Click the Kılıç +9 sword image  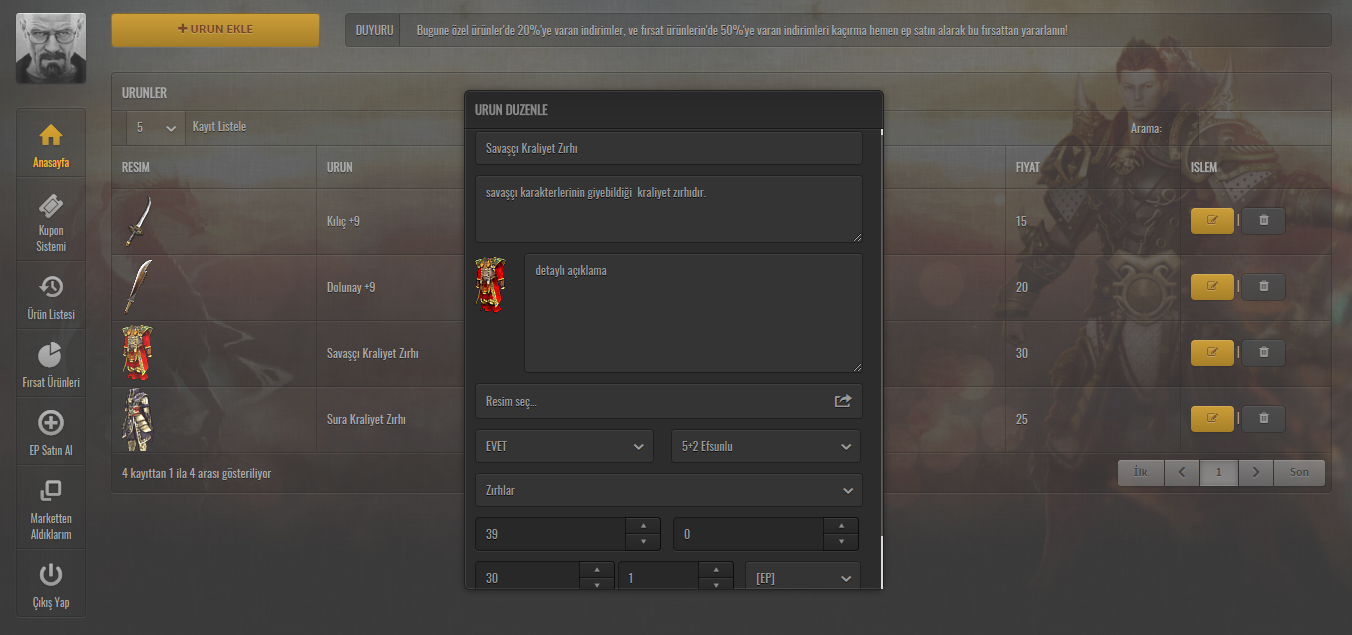tap(138, 221)
